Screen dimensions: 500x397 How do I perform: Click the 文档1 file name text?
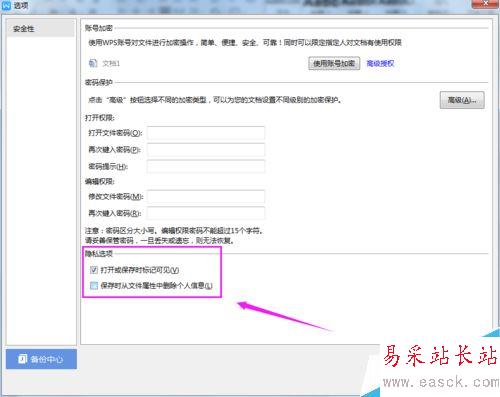point(111,63)
